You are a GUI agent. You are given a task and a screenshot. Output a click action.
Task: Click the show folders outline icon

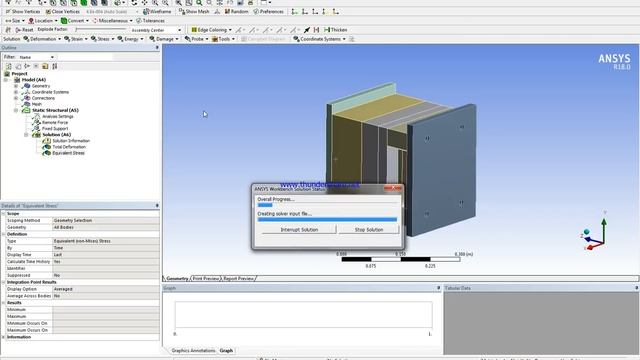click(45, 66)
